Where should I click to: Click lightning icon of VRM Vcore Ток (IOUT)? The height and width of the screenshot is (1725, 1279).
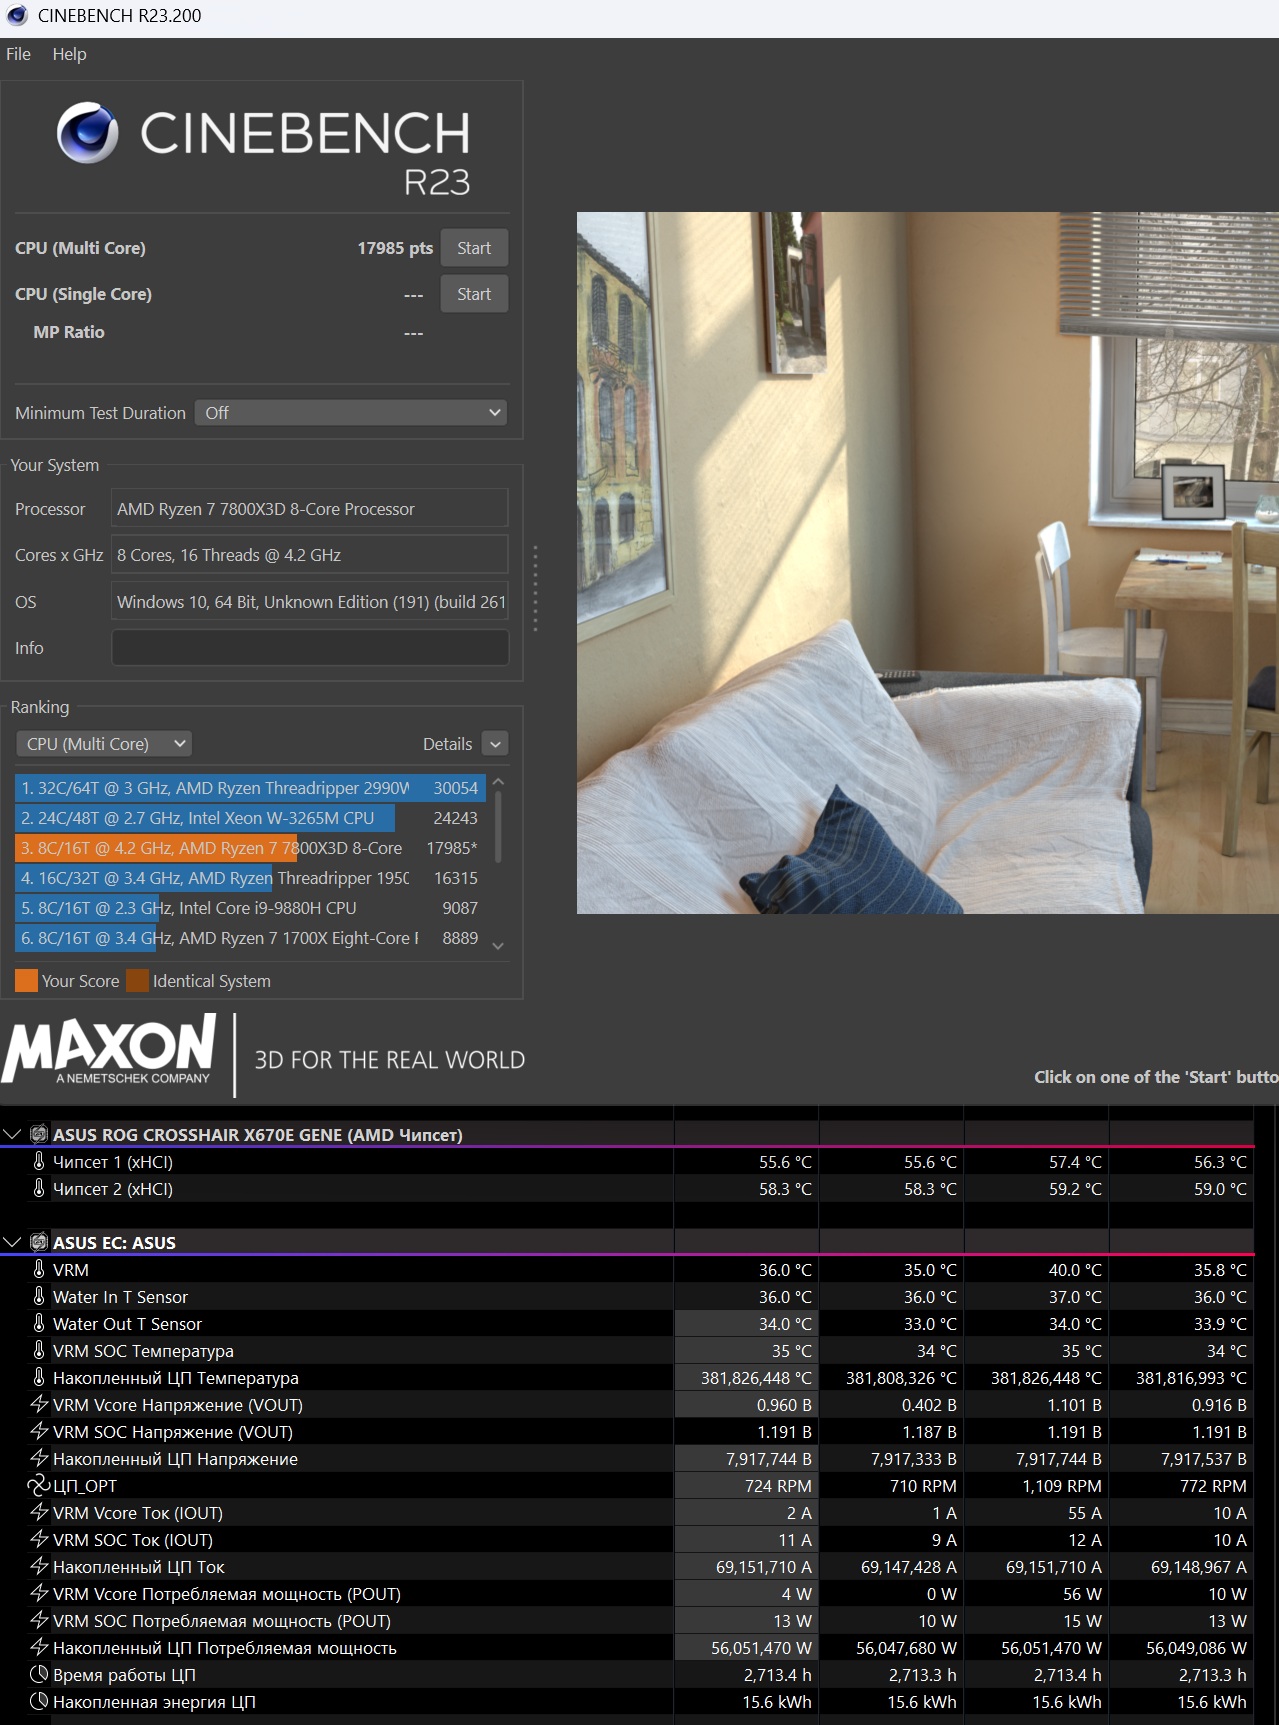click(x=39, y=1512)
